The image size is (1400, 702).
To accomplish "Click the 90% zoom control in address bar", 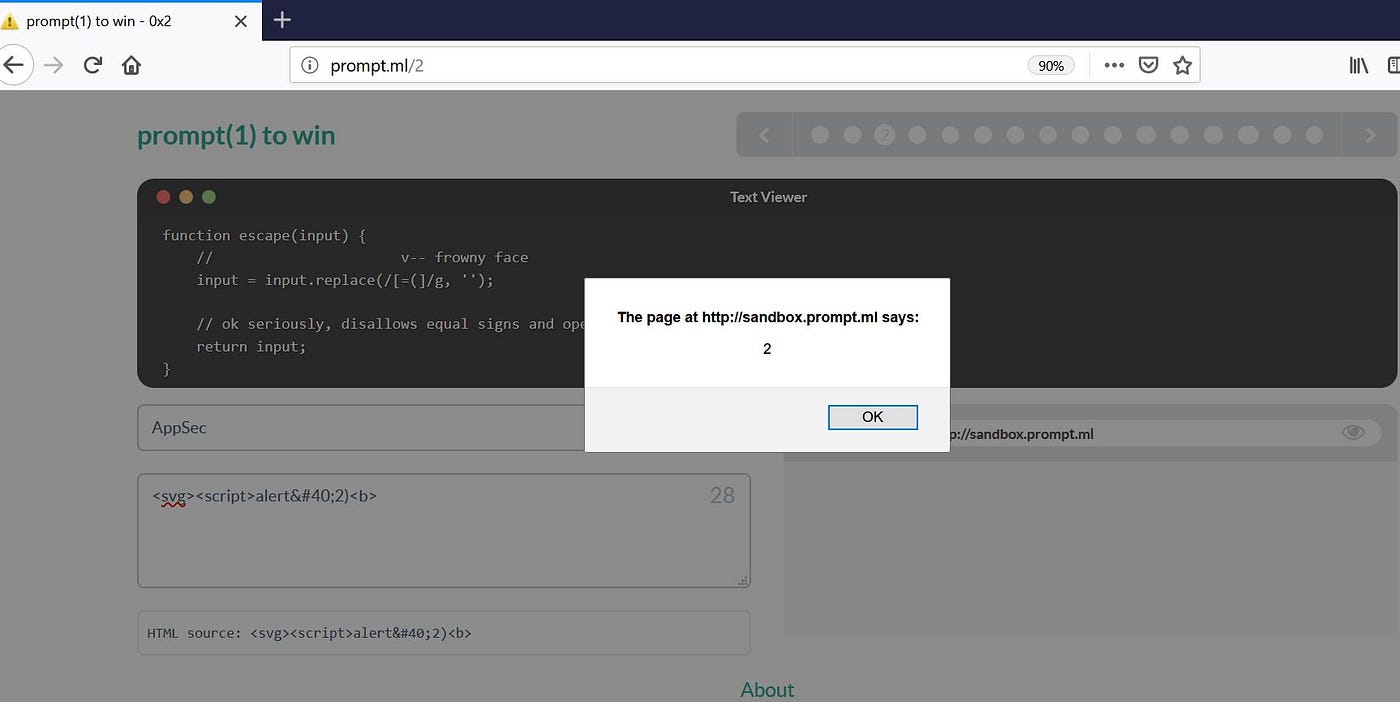I will point(1050,64).
